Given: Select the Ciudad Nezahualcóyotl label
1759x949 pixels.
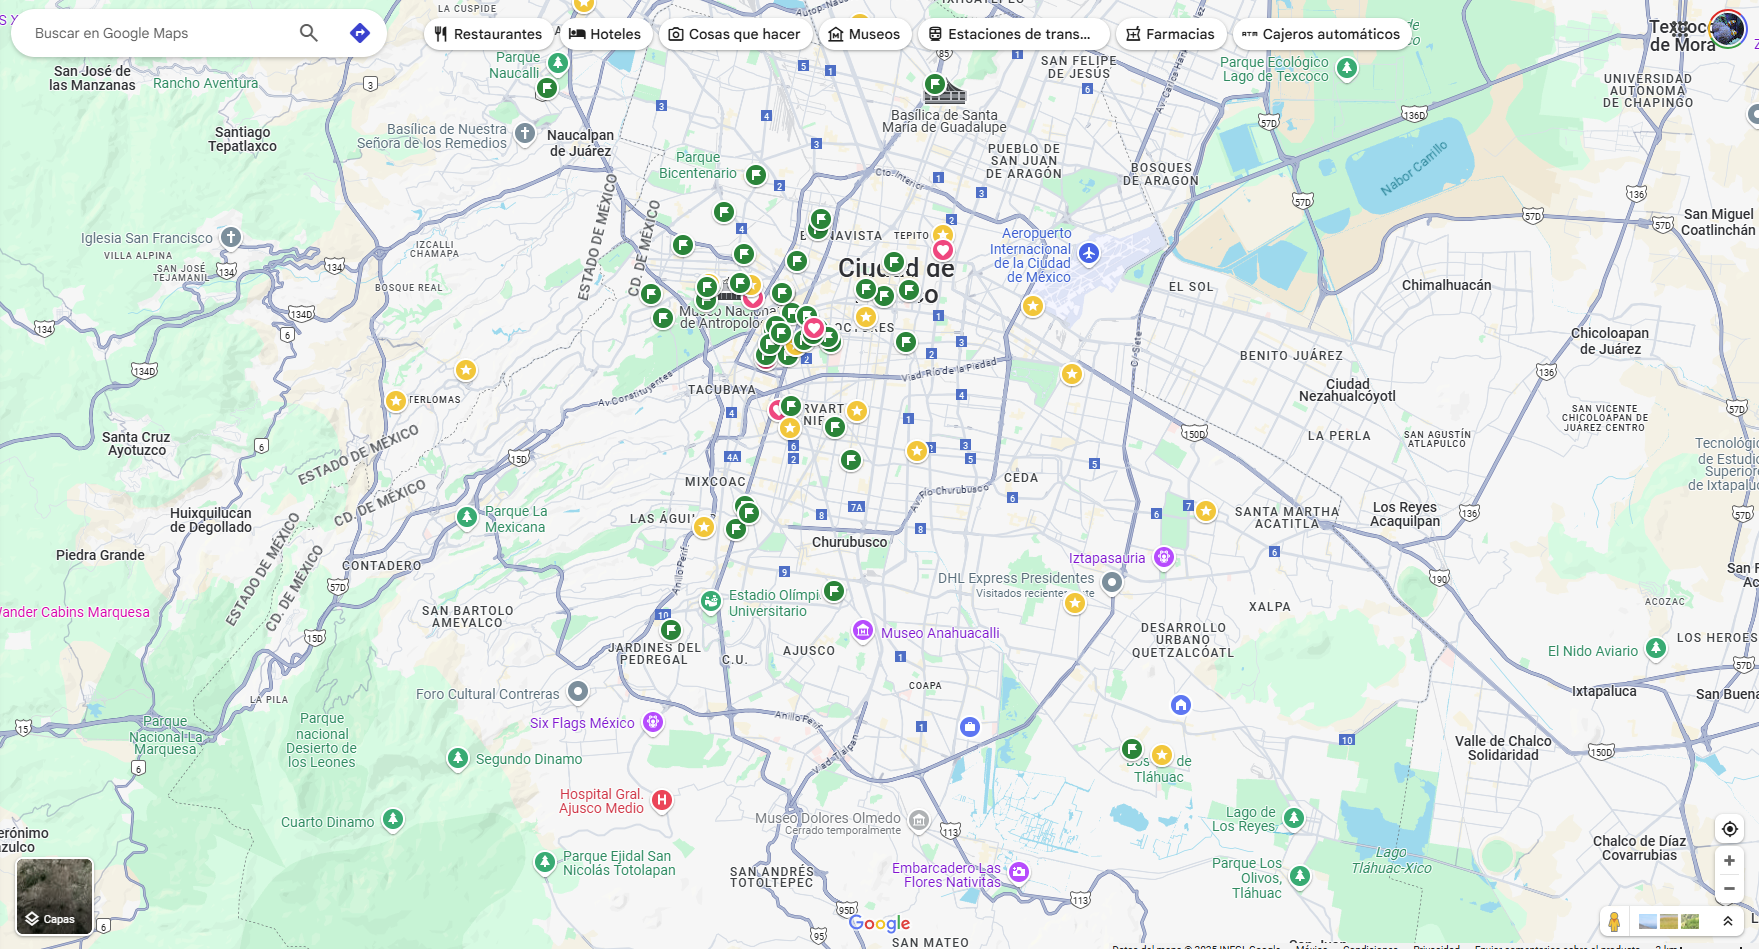Looking at the screenshot, I should pos(1347,390).
